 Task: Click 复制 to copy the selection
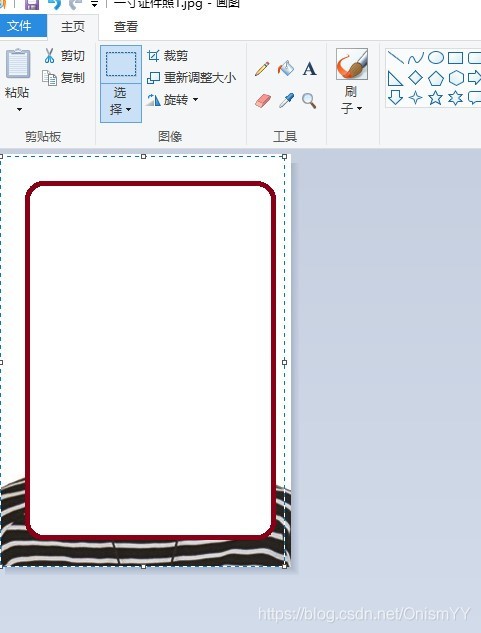[64, 77]
